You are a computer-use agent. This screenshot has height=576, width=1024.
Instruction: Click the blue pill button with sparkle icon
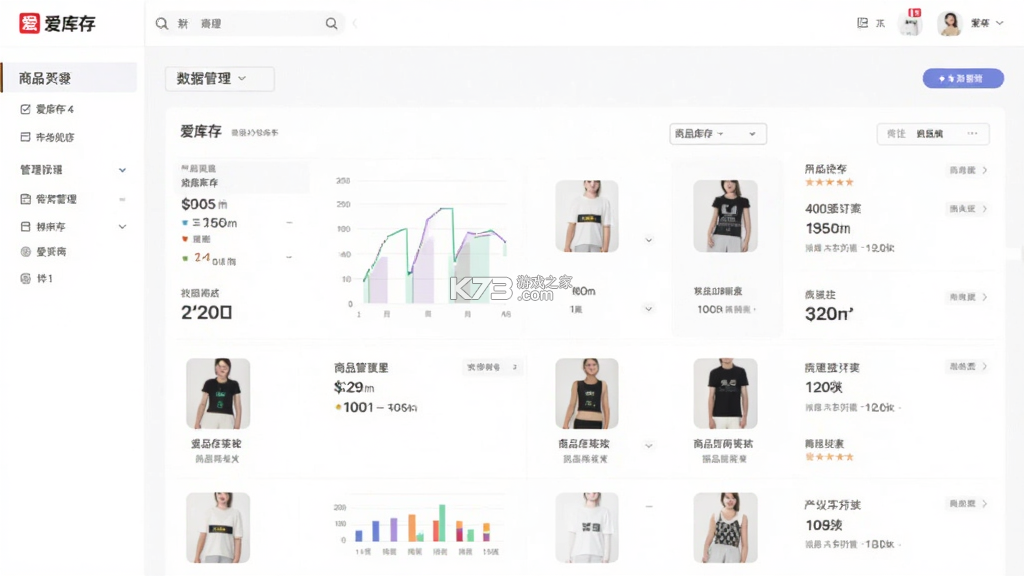coord(963,78)
